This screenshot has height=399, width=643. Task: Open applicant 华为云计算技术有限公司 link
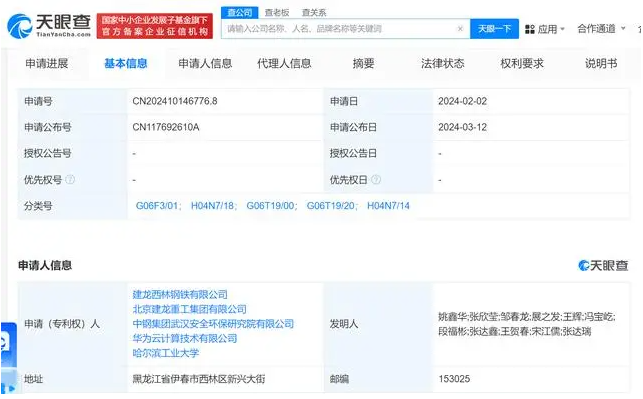[185, 339]
